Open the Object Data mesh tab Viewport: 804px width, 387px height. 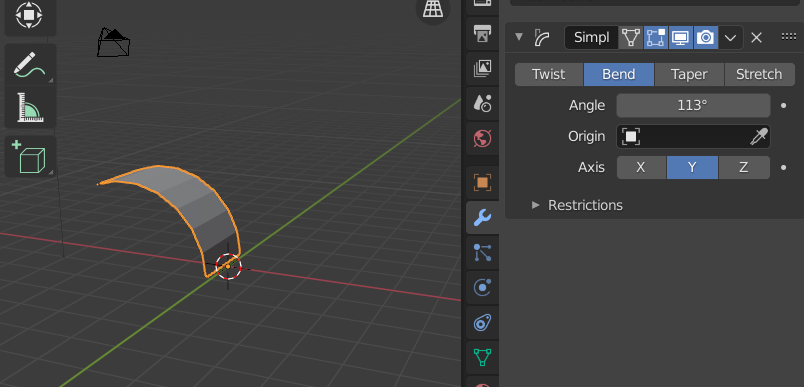[483, 357]
